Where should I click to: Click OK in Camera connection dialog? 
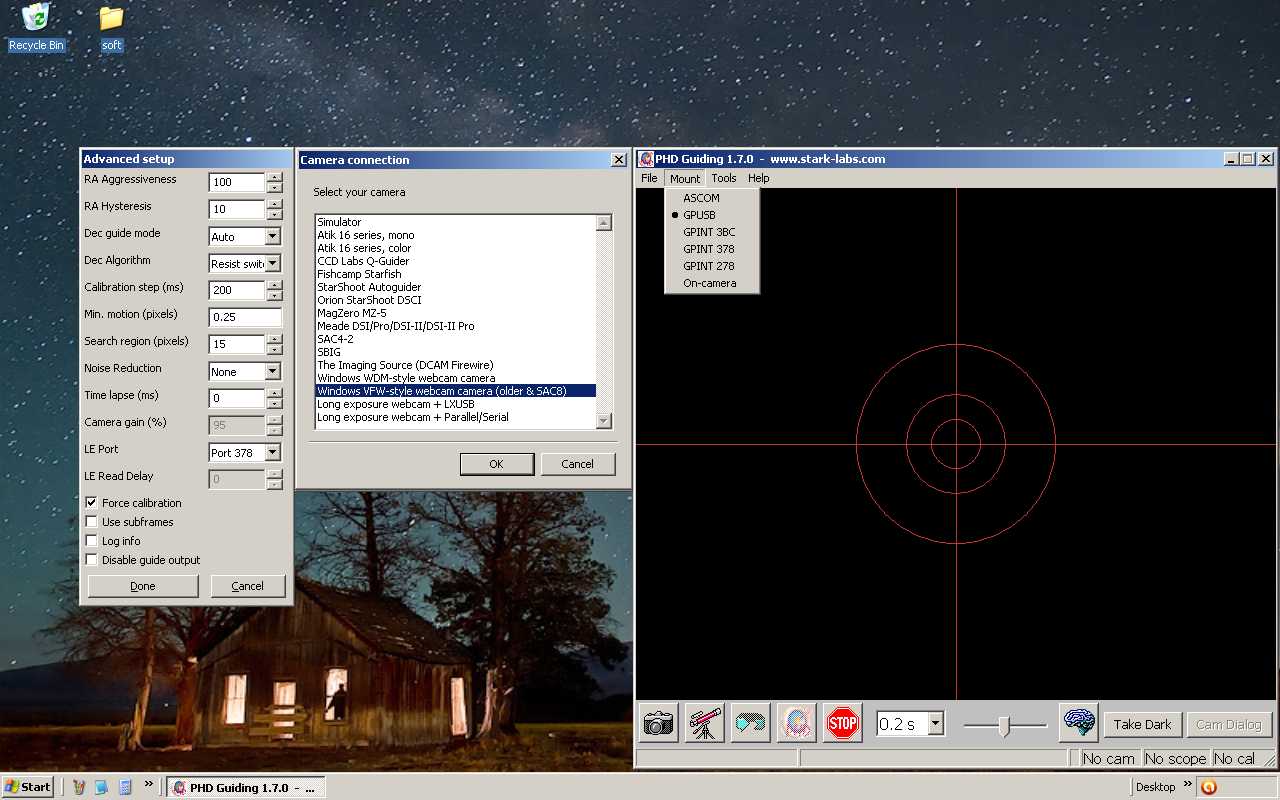click(497, 464)
